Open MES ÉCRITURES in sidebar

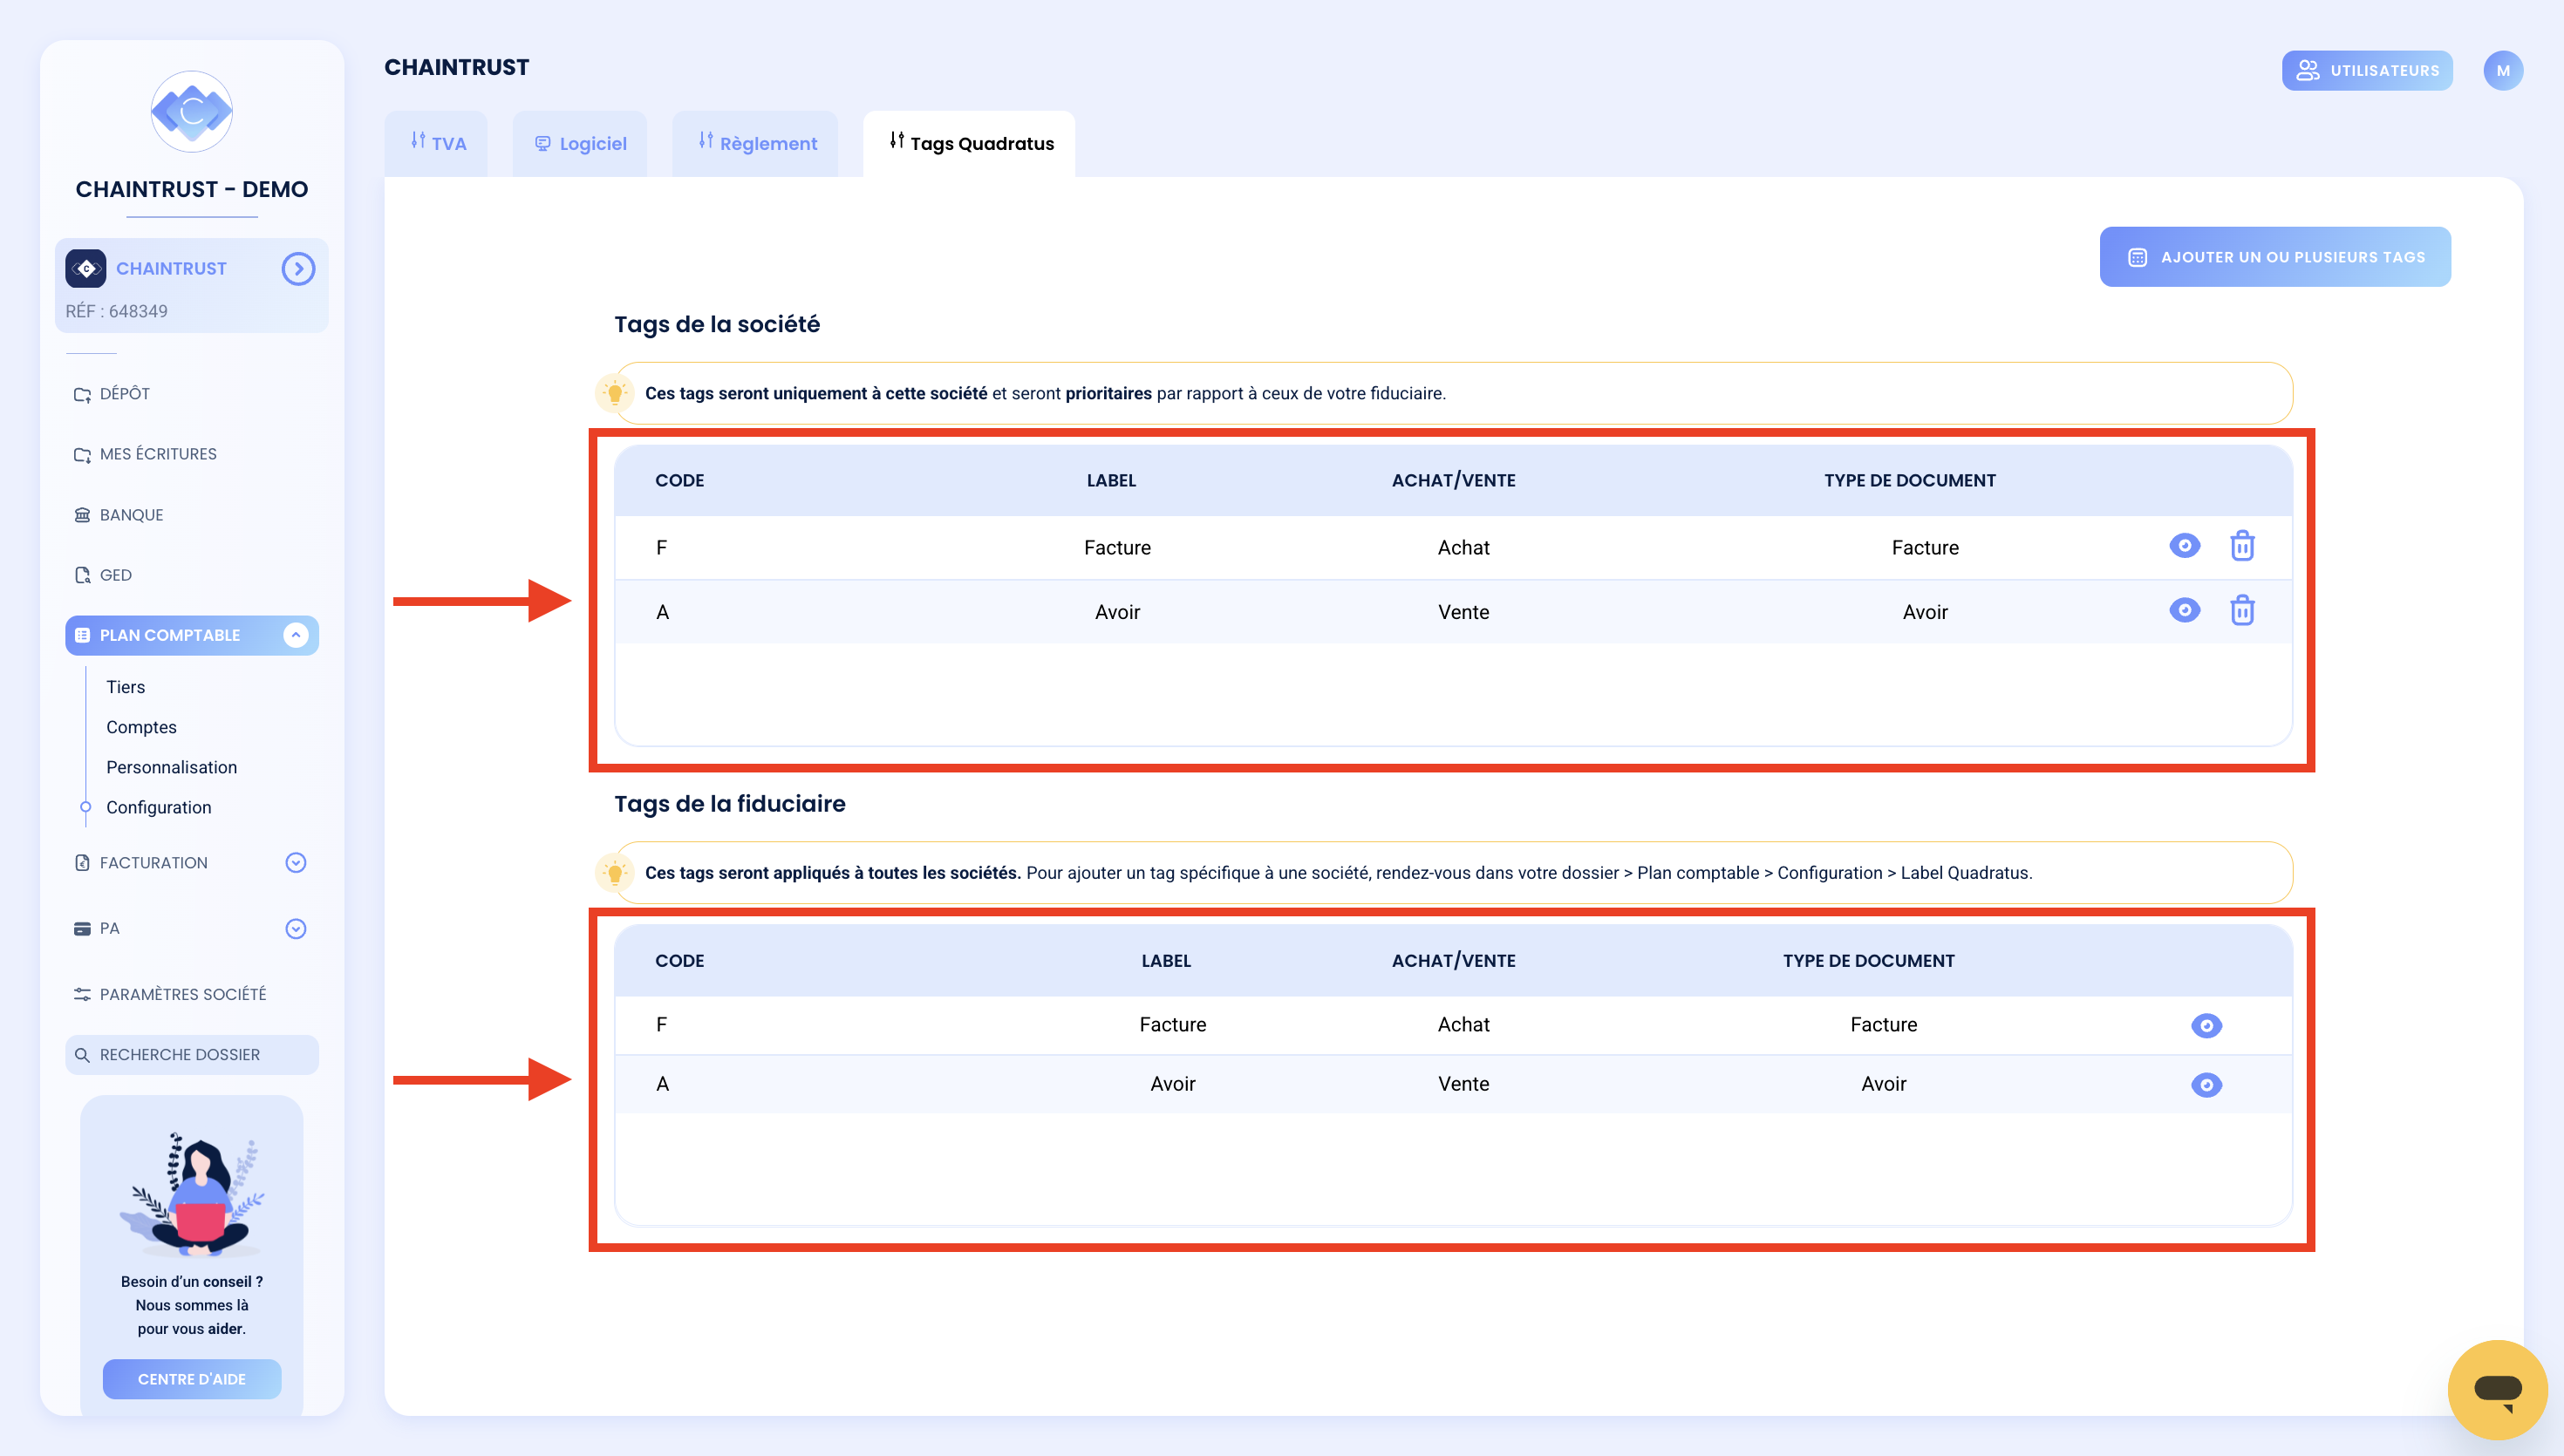[158, 454]
